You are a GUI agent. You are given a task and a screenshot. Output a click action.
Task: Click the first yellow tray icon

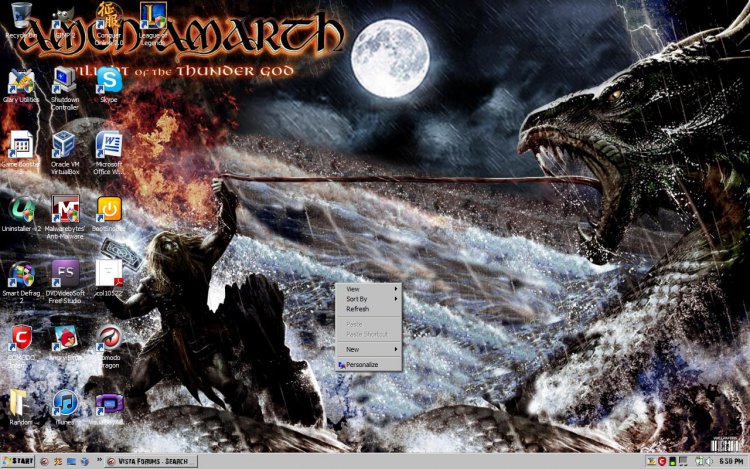point(651,461)
